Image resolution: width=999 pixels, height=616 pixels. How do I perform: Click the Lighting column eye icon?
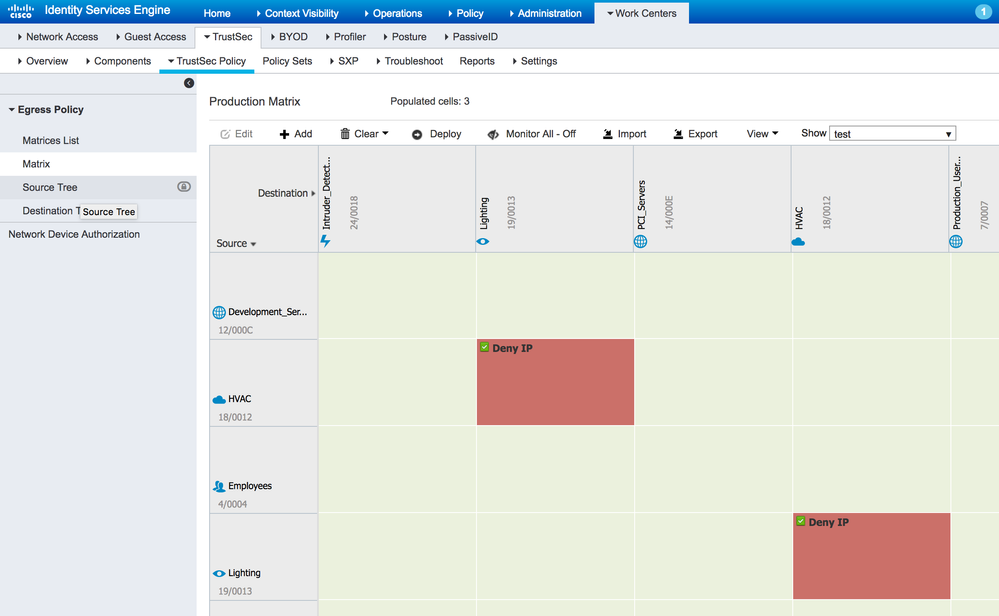[x=483, y=241]
